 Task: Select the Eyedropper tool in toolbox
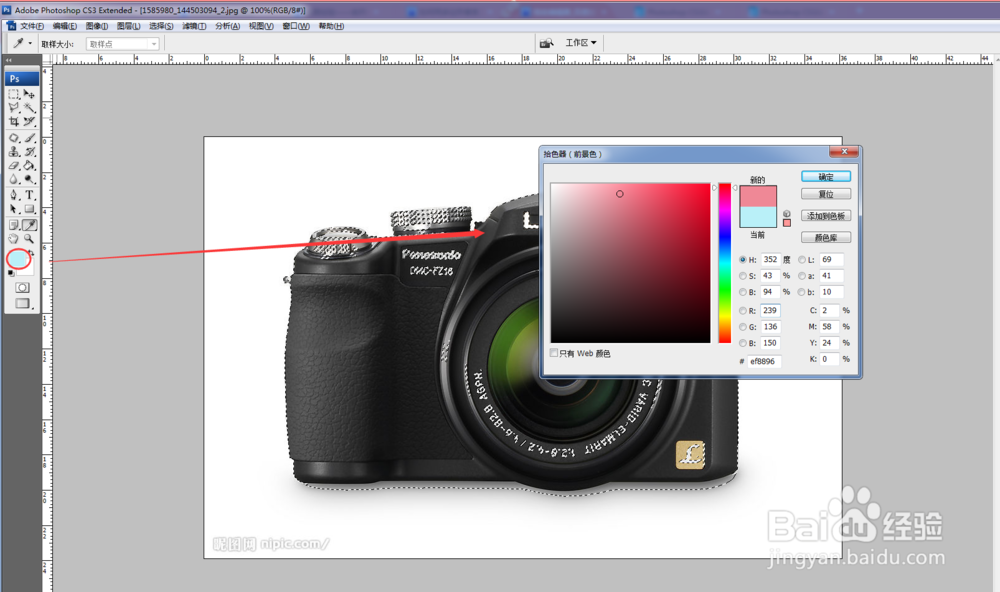pyautogui.click(x=29, y=225)
